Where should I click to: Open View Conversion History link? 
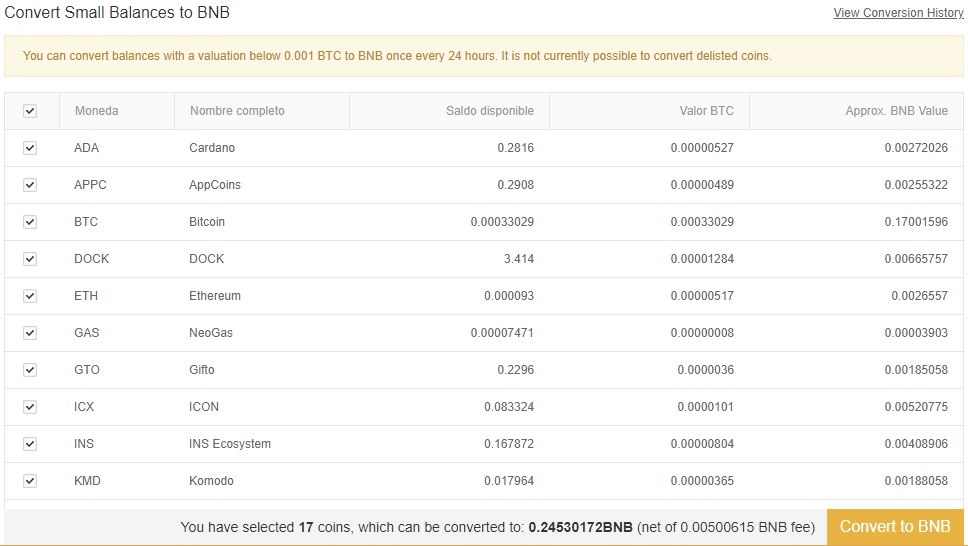click(x=898, y=13)
